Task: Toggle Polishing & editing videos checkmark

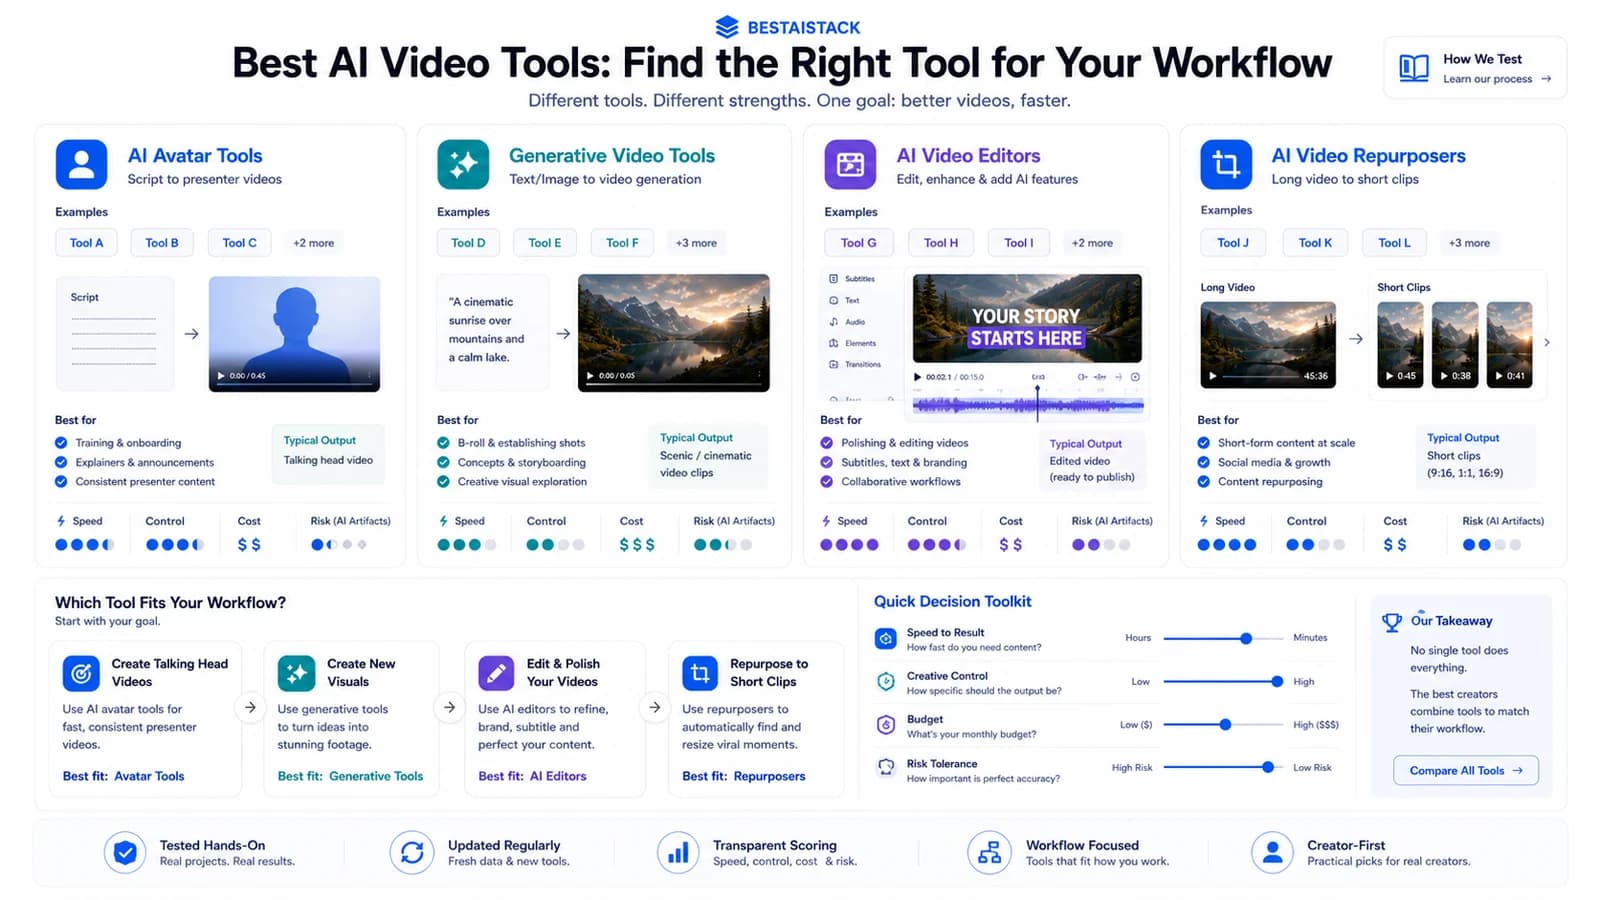Action: 826,443
